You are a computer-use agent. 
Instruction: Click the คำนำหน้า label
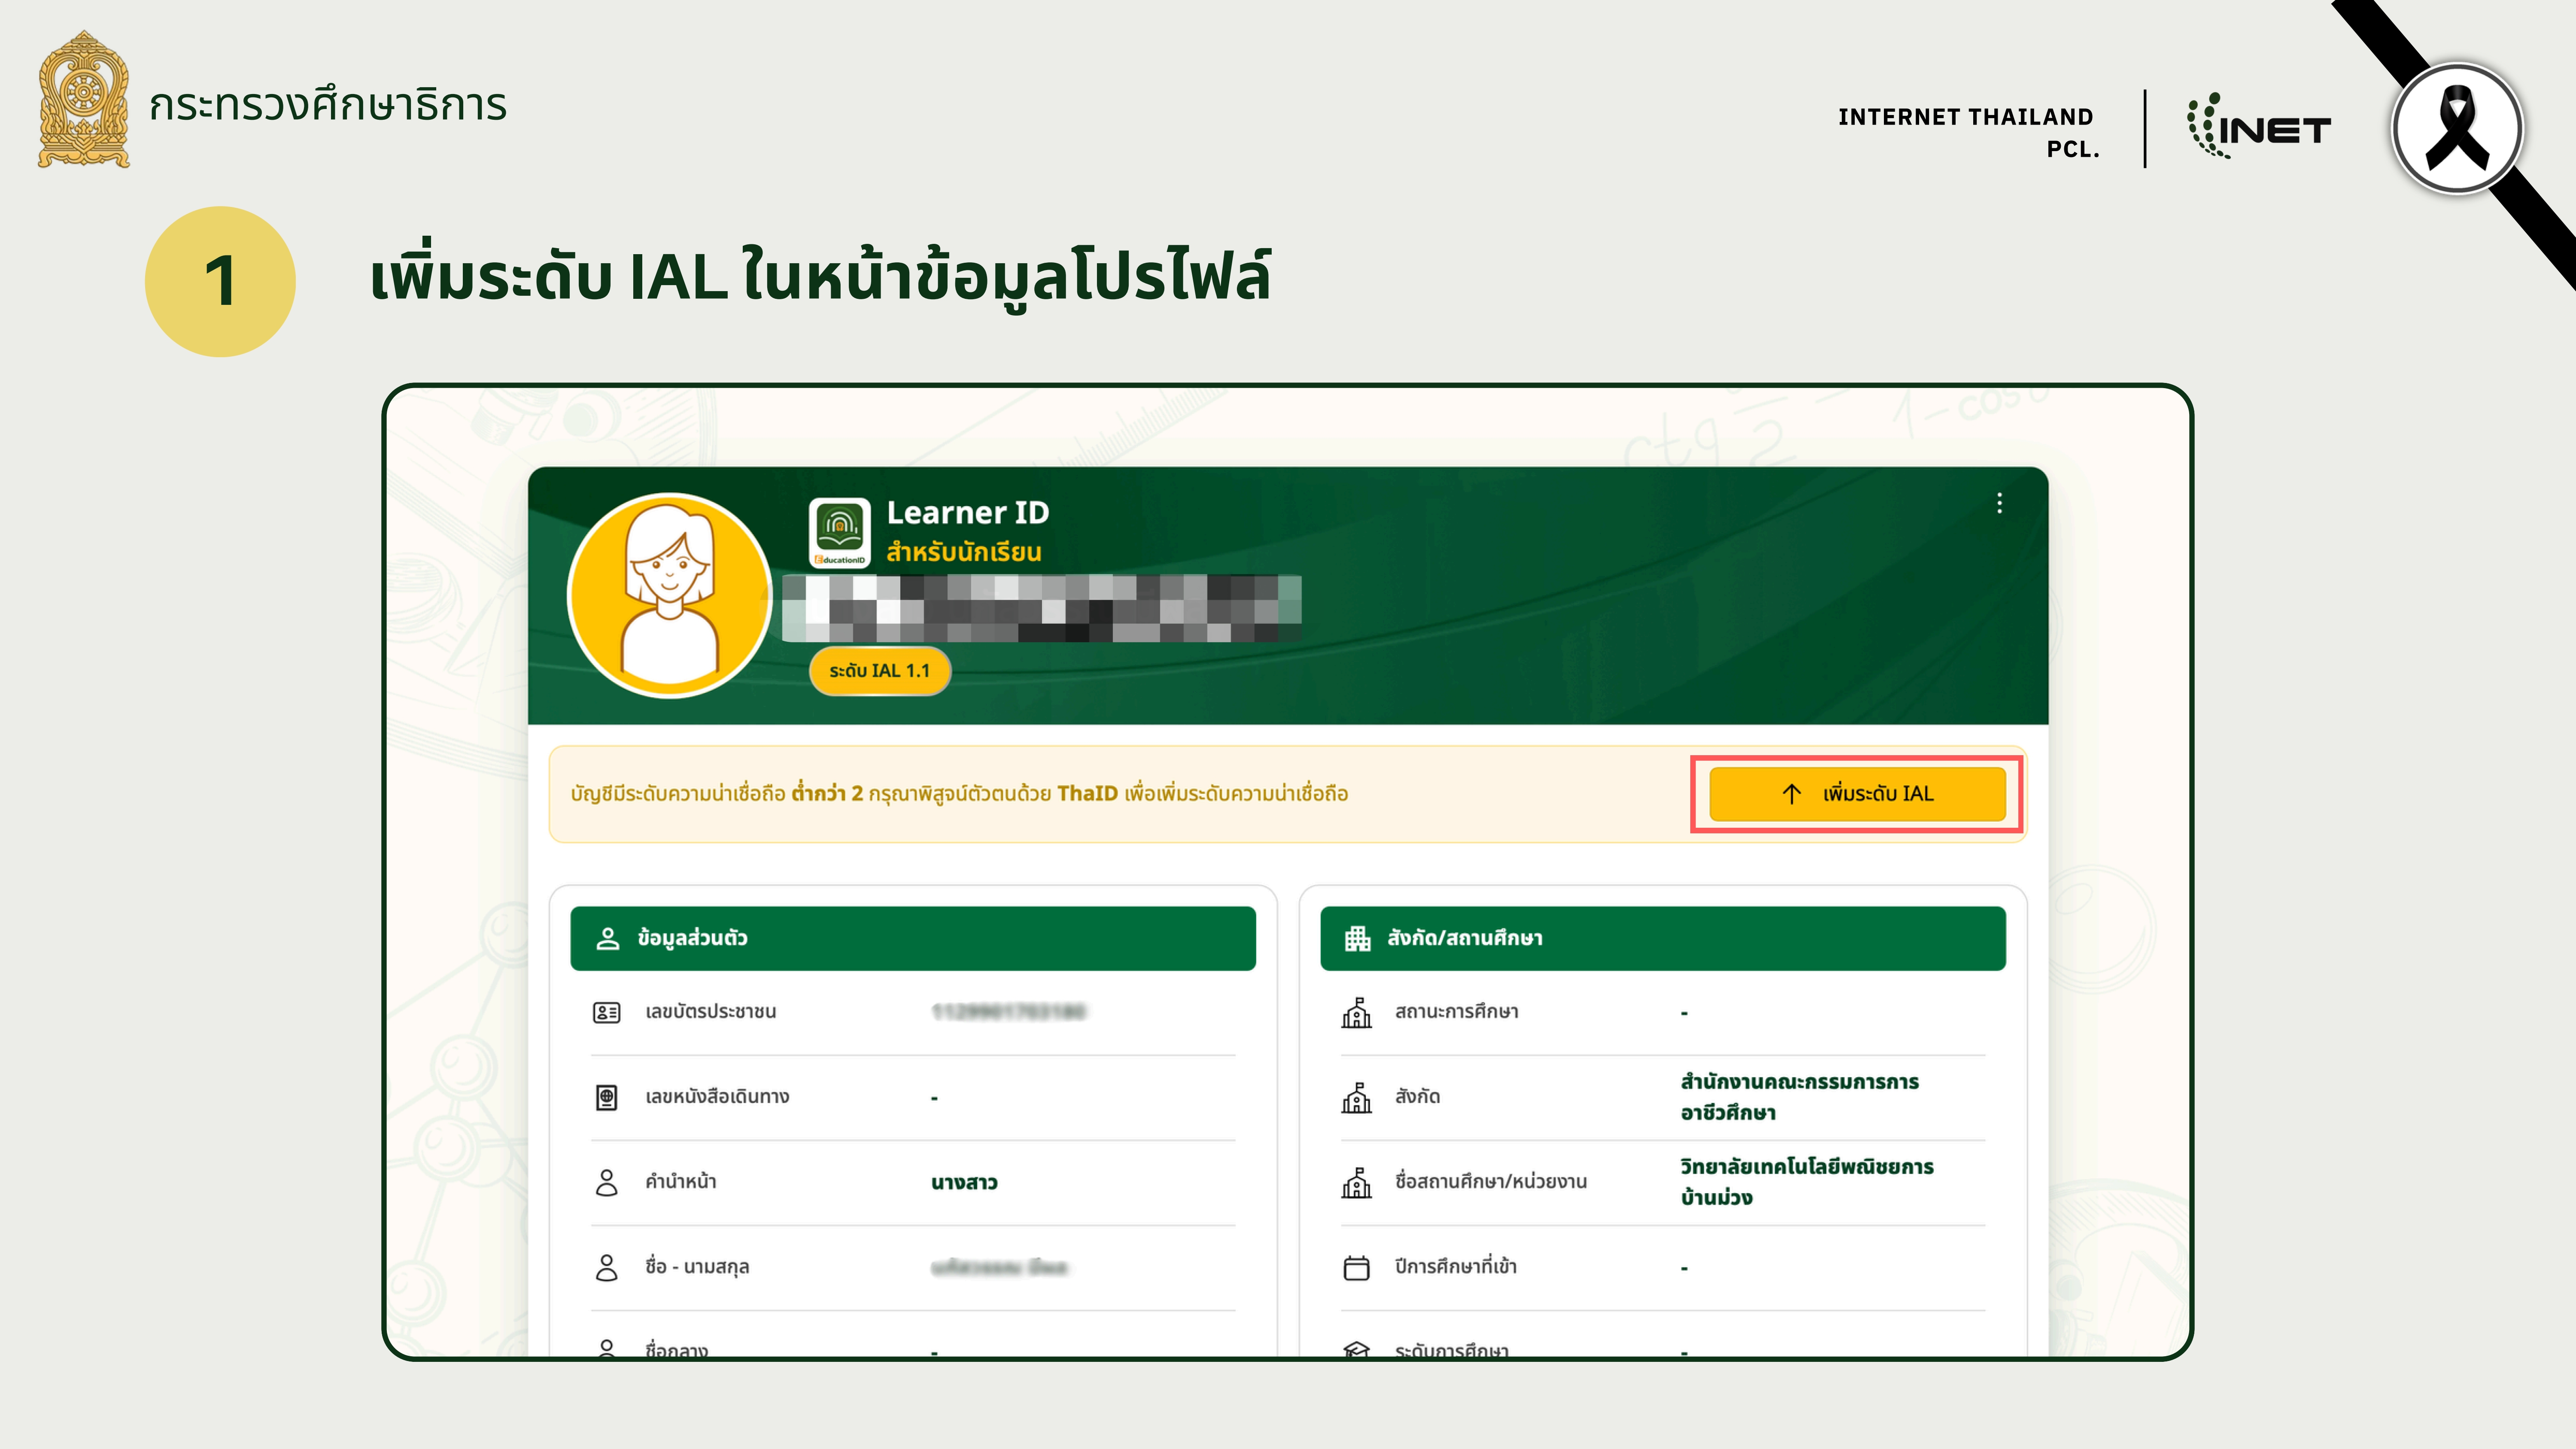tap(680, 1182)
